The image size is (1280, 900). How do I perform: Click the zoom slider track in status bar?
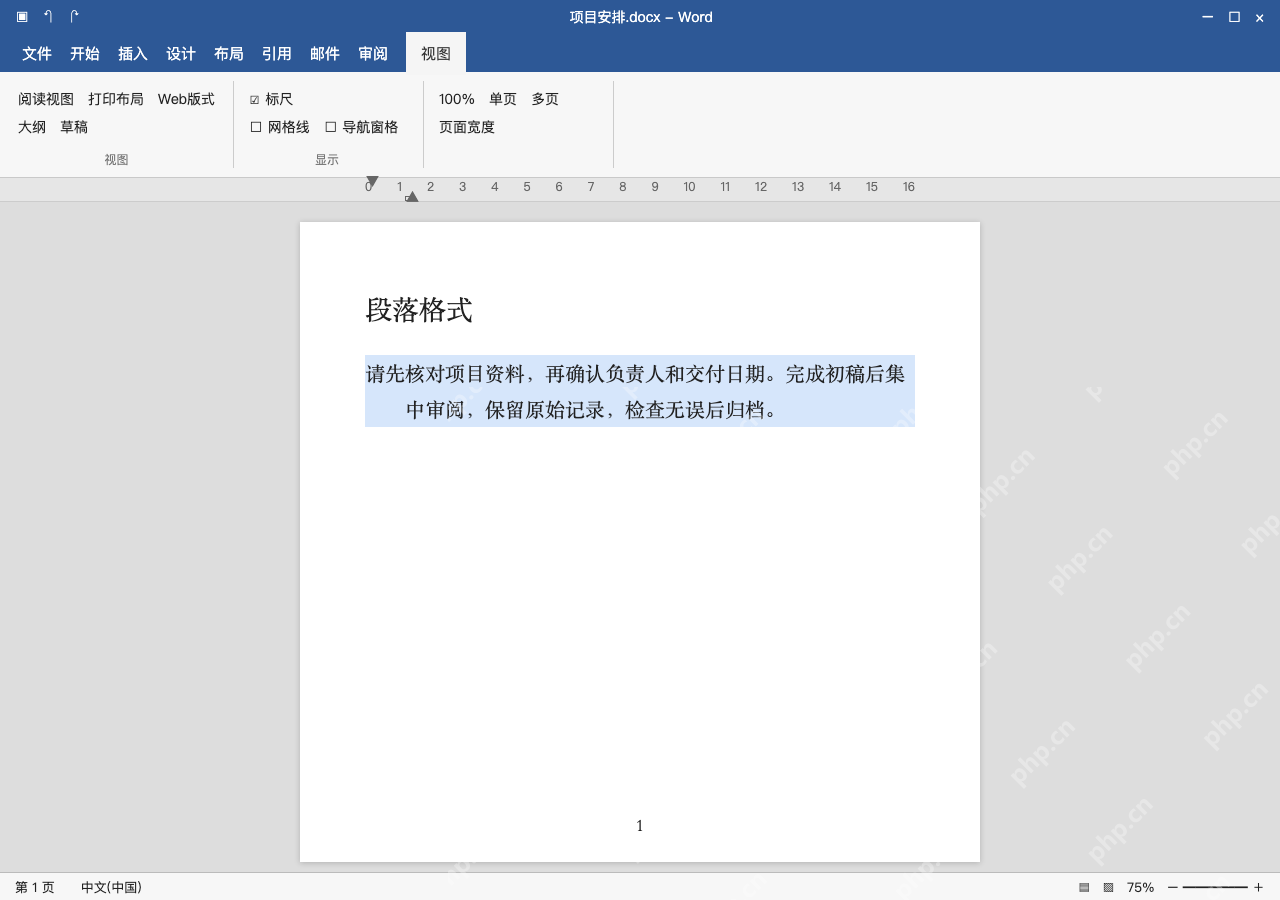click(1215, 887)
